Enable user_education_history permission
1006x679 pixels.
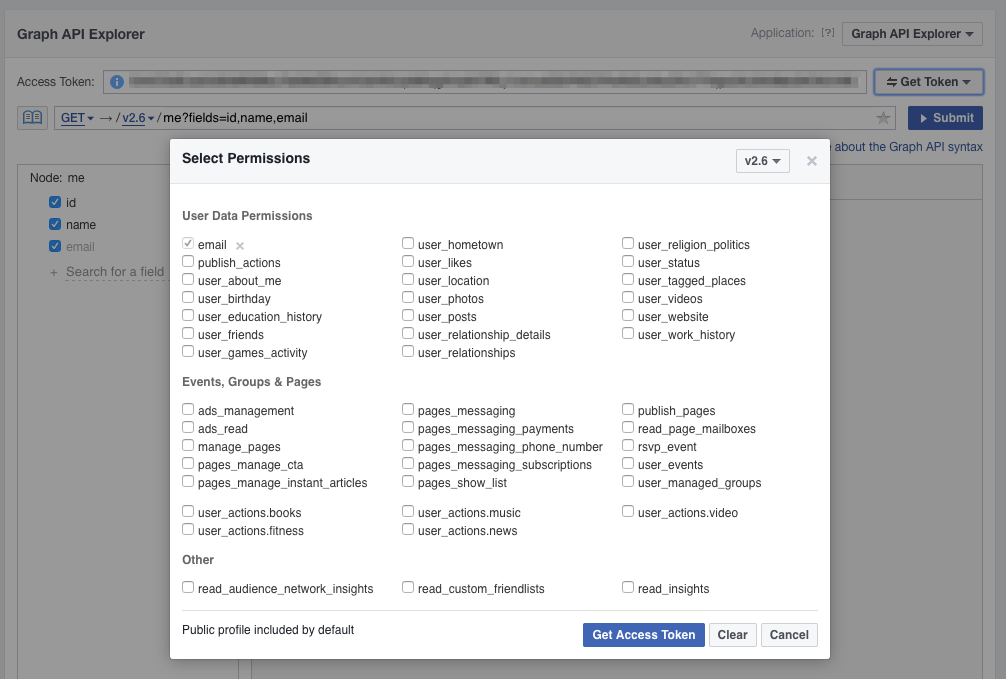point(188,315)
